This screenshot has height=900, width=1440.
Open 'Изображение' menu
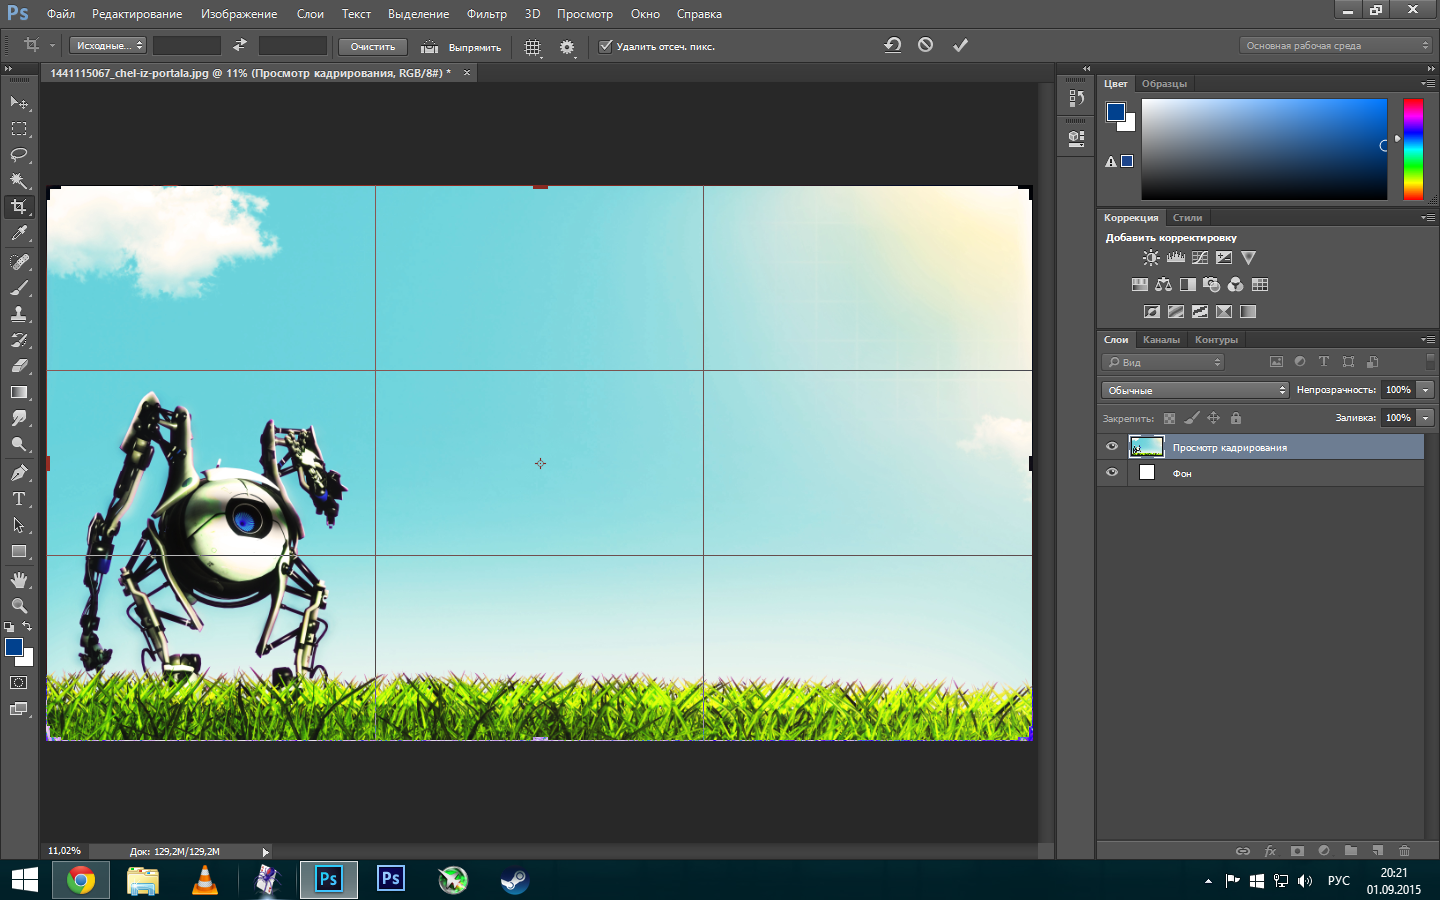pyautogui.click(x=239, y=14)
